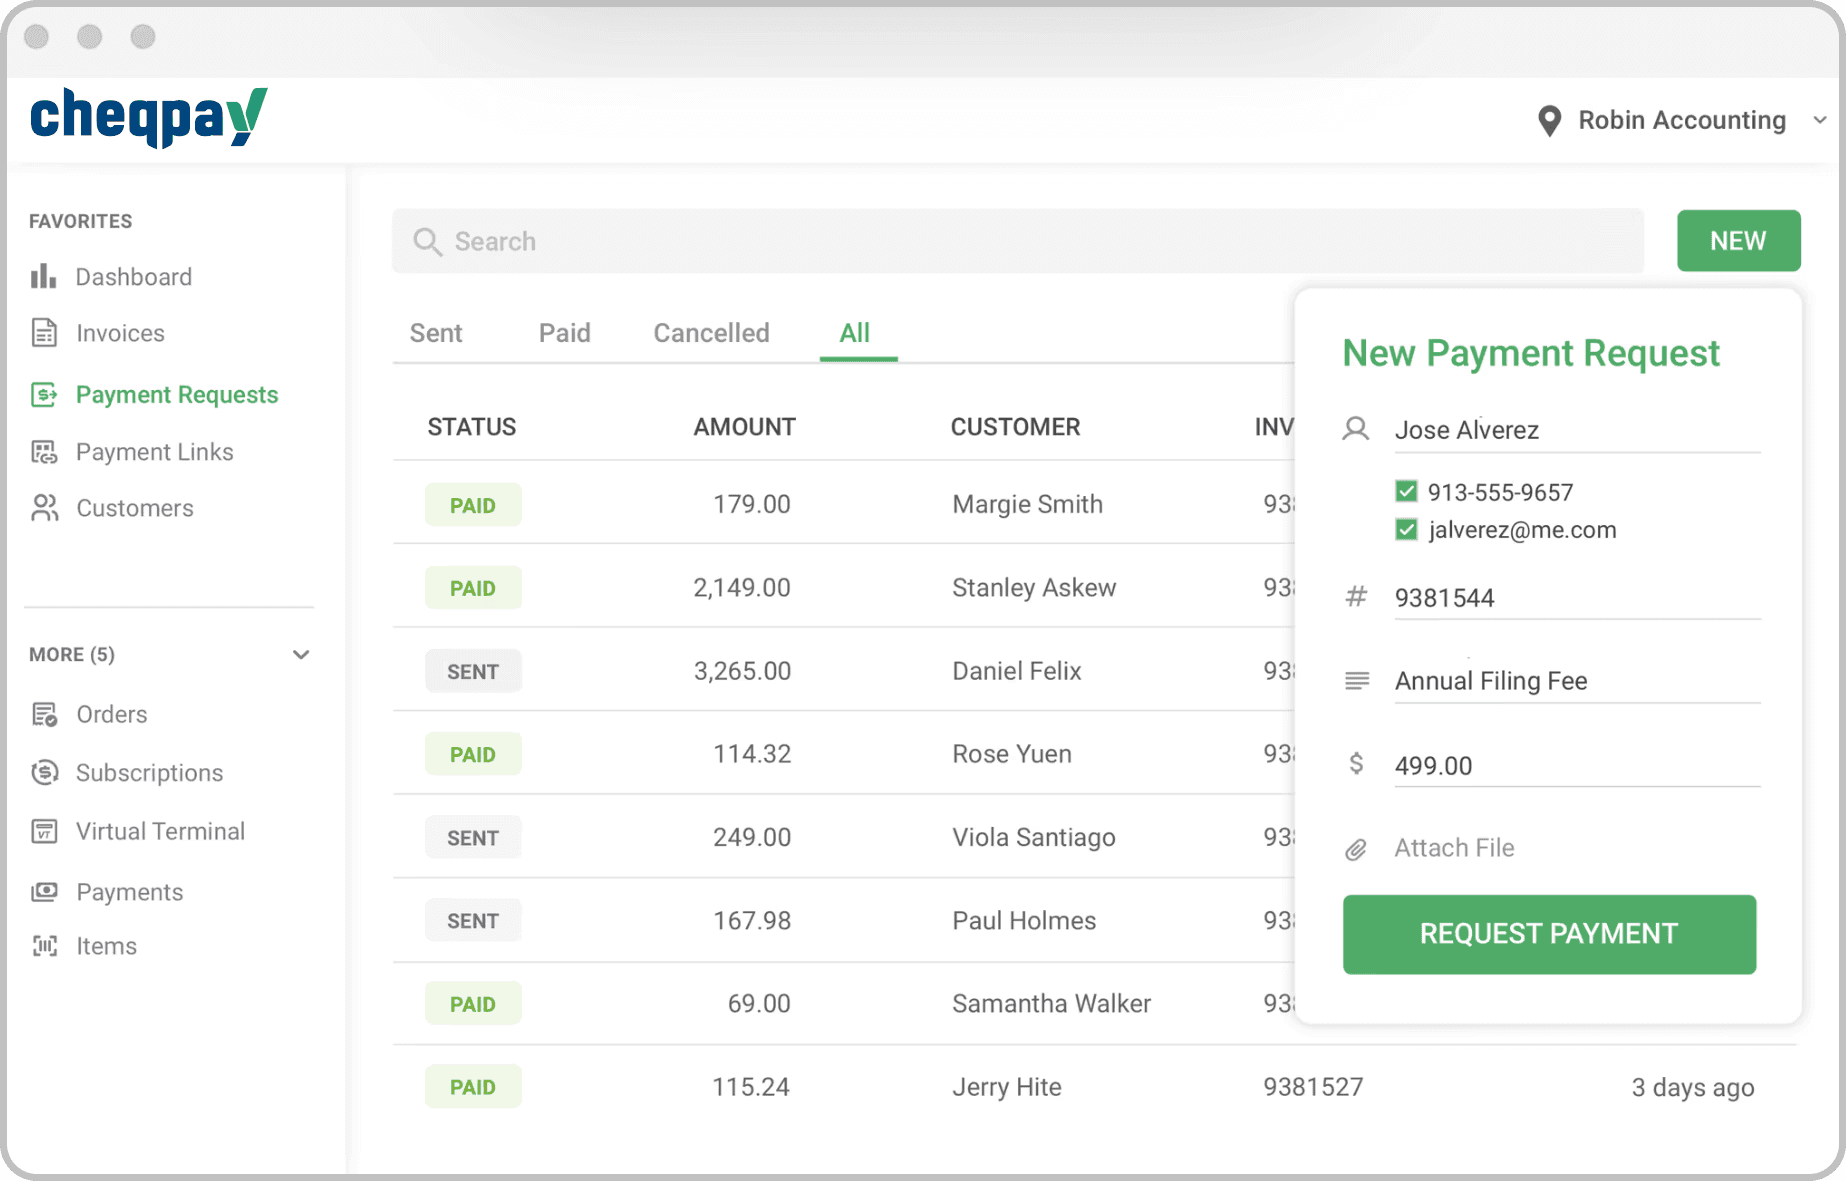Click the Subscriptions icon
The width and height of the screenshot is (1846, 1181).
click(x=44, y=772)
